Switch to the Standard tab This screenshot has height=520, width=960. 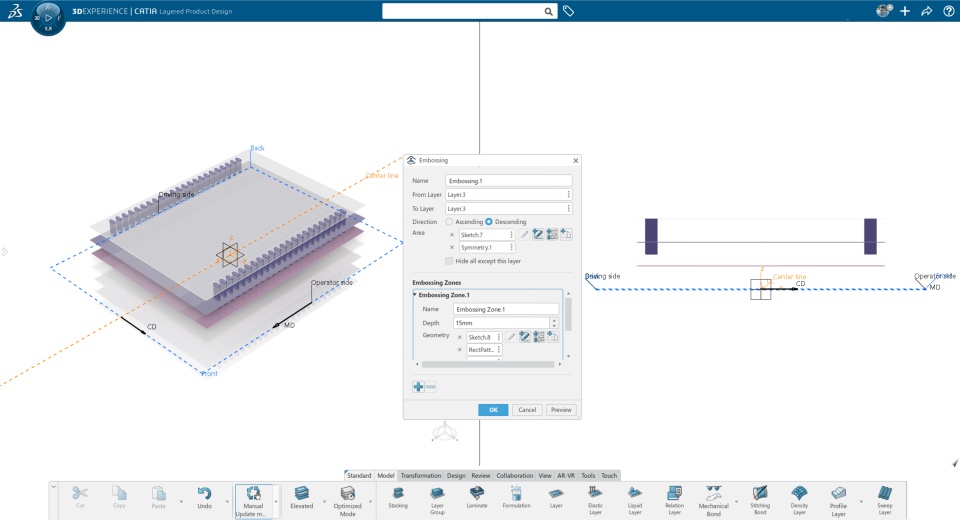coord(359,475)
